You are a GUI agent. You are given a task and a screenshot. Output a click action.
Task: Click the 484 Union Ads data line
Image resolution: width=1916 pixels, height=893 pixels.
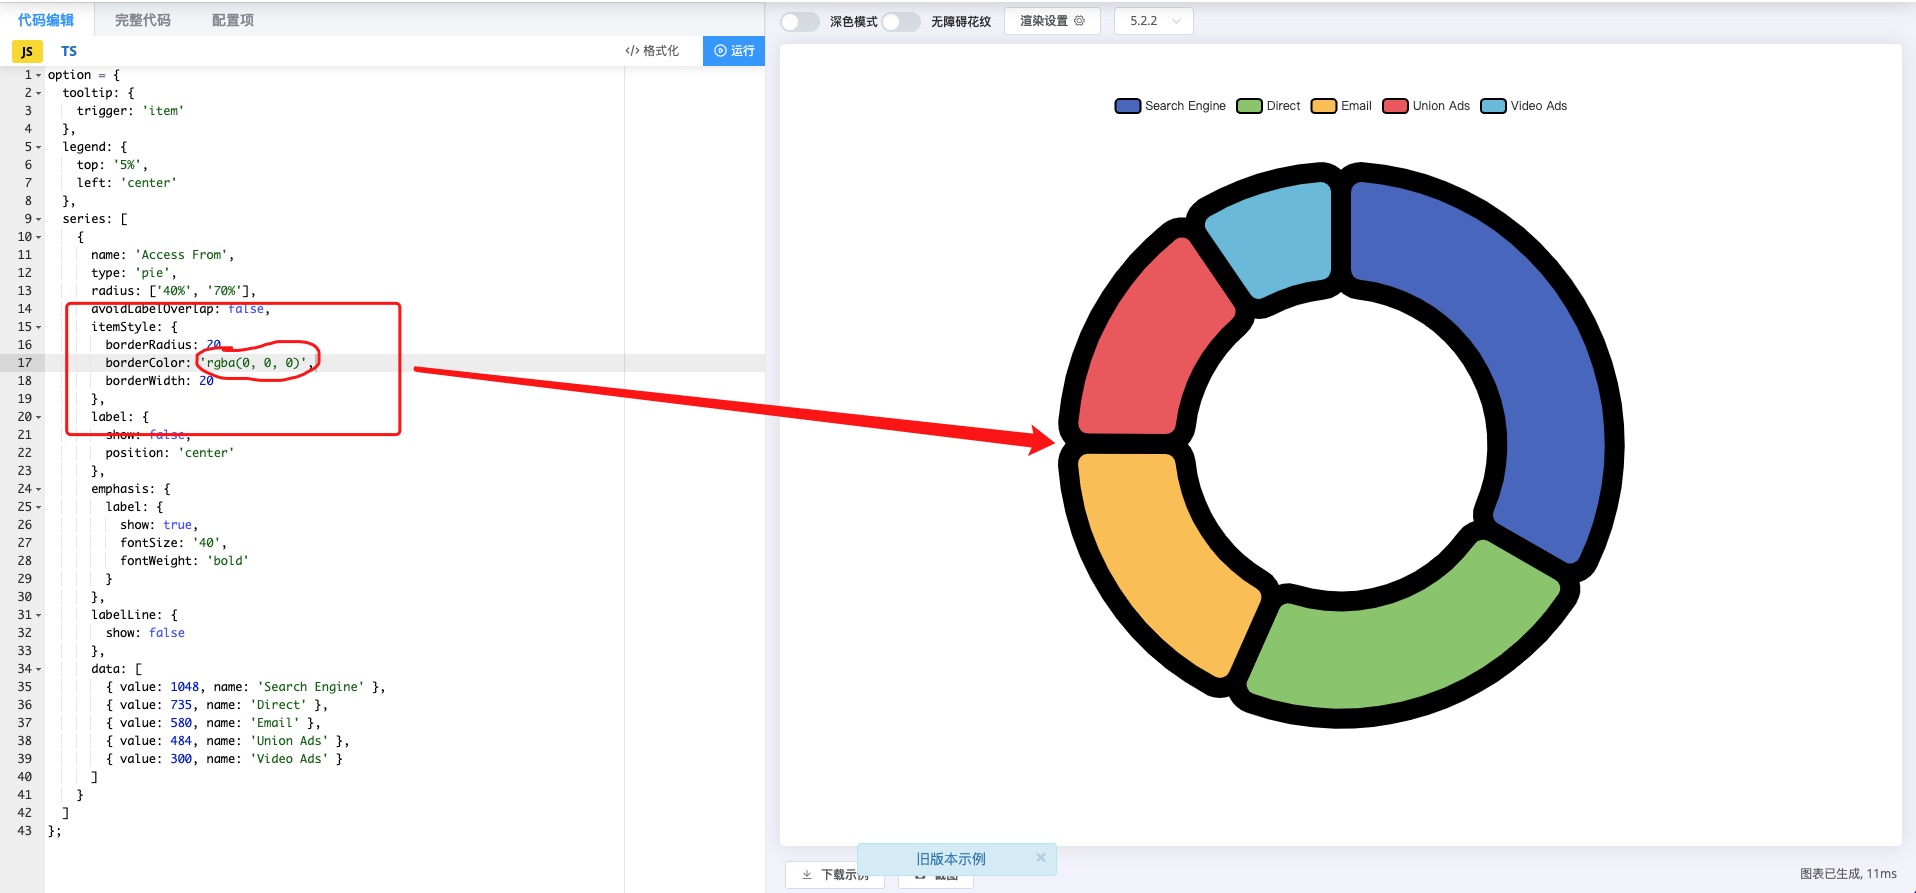click(228, 741)
